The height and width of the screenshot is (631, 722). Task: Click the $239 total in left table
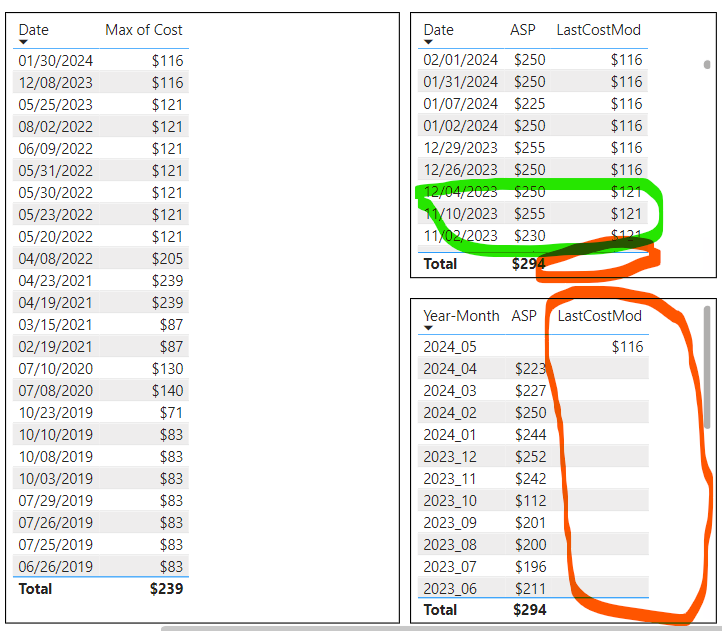point(166,589)
